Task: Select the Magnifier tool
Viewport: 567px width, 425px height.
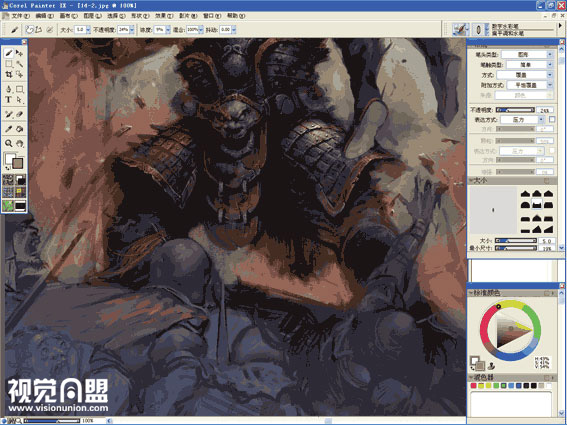Action: tap(9, 144)
